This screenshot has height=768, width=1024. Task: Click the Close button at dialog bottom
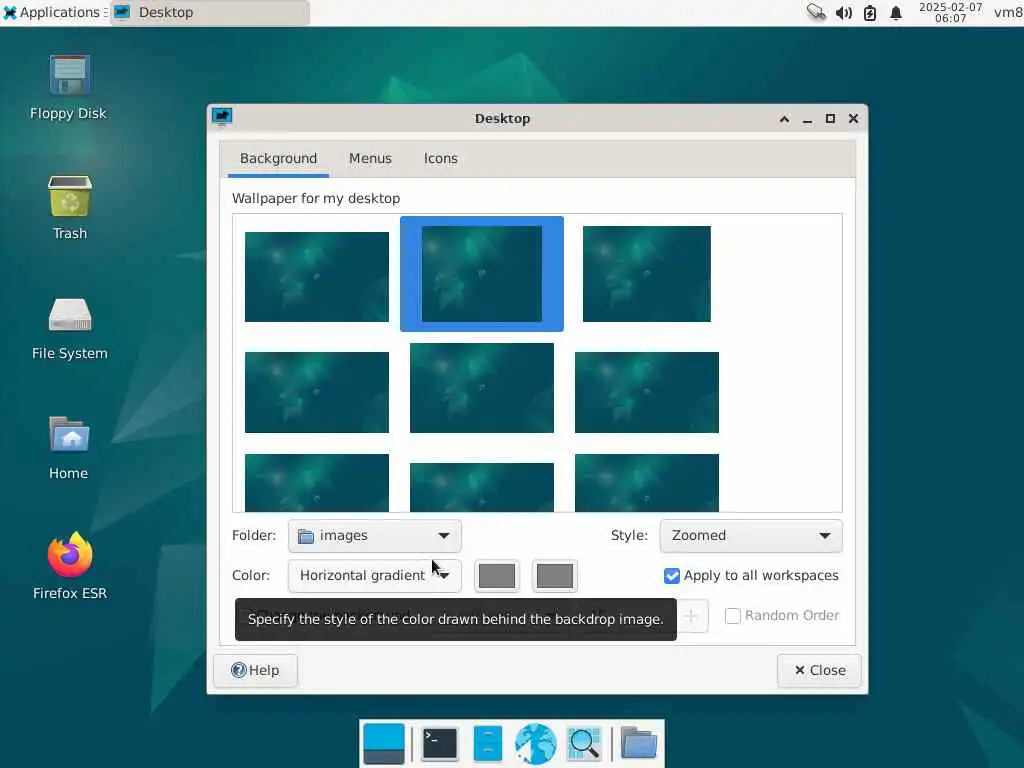coord(819,671)
